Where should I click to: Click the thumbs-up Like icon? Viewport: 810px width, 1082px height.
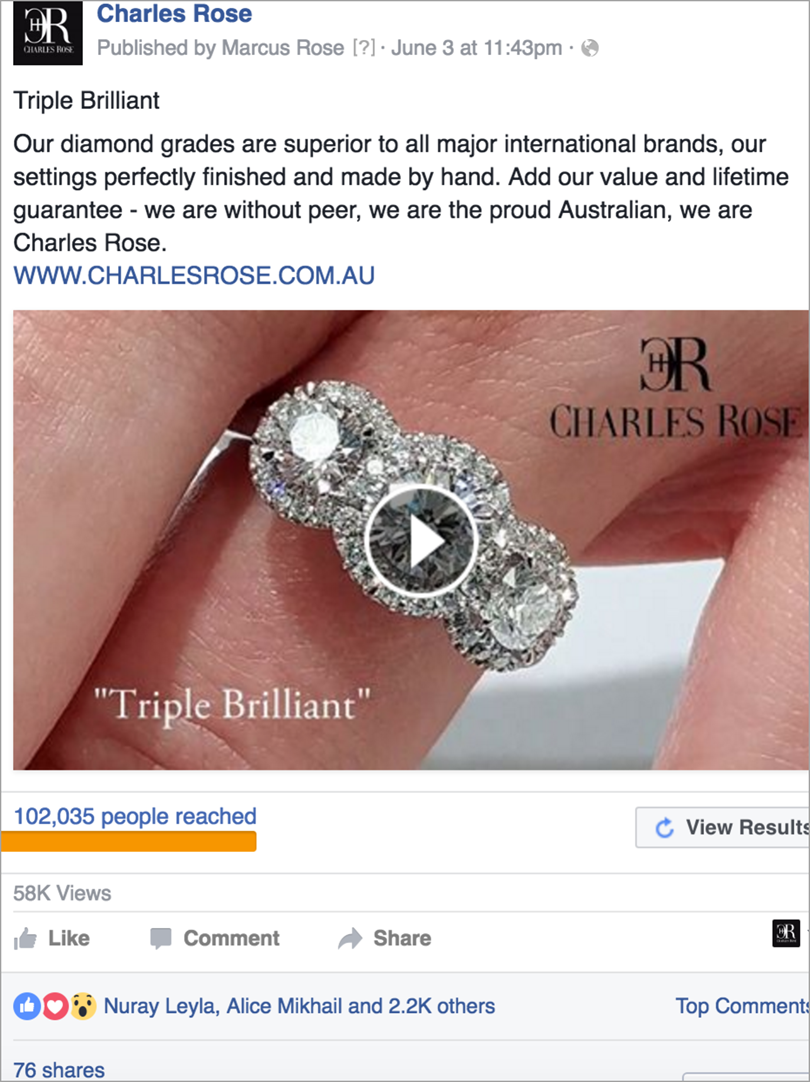[x=26, y=938]
